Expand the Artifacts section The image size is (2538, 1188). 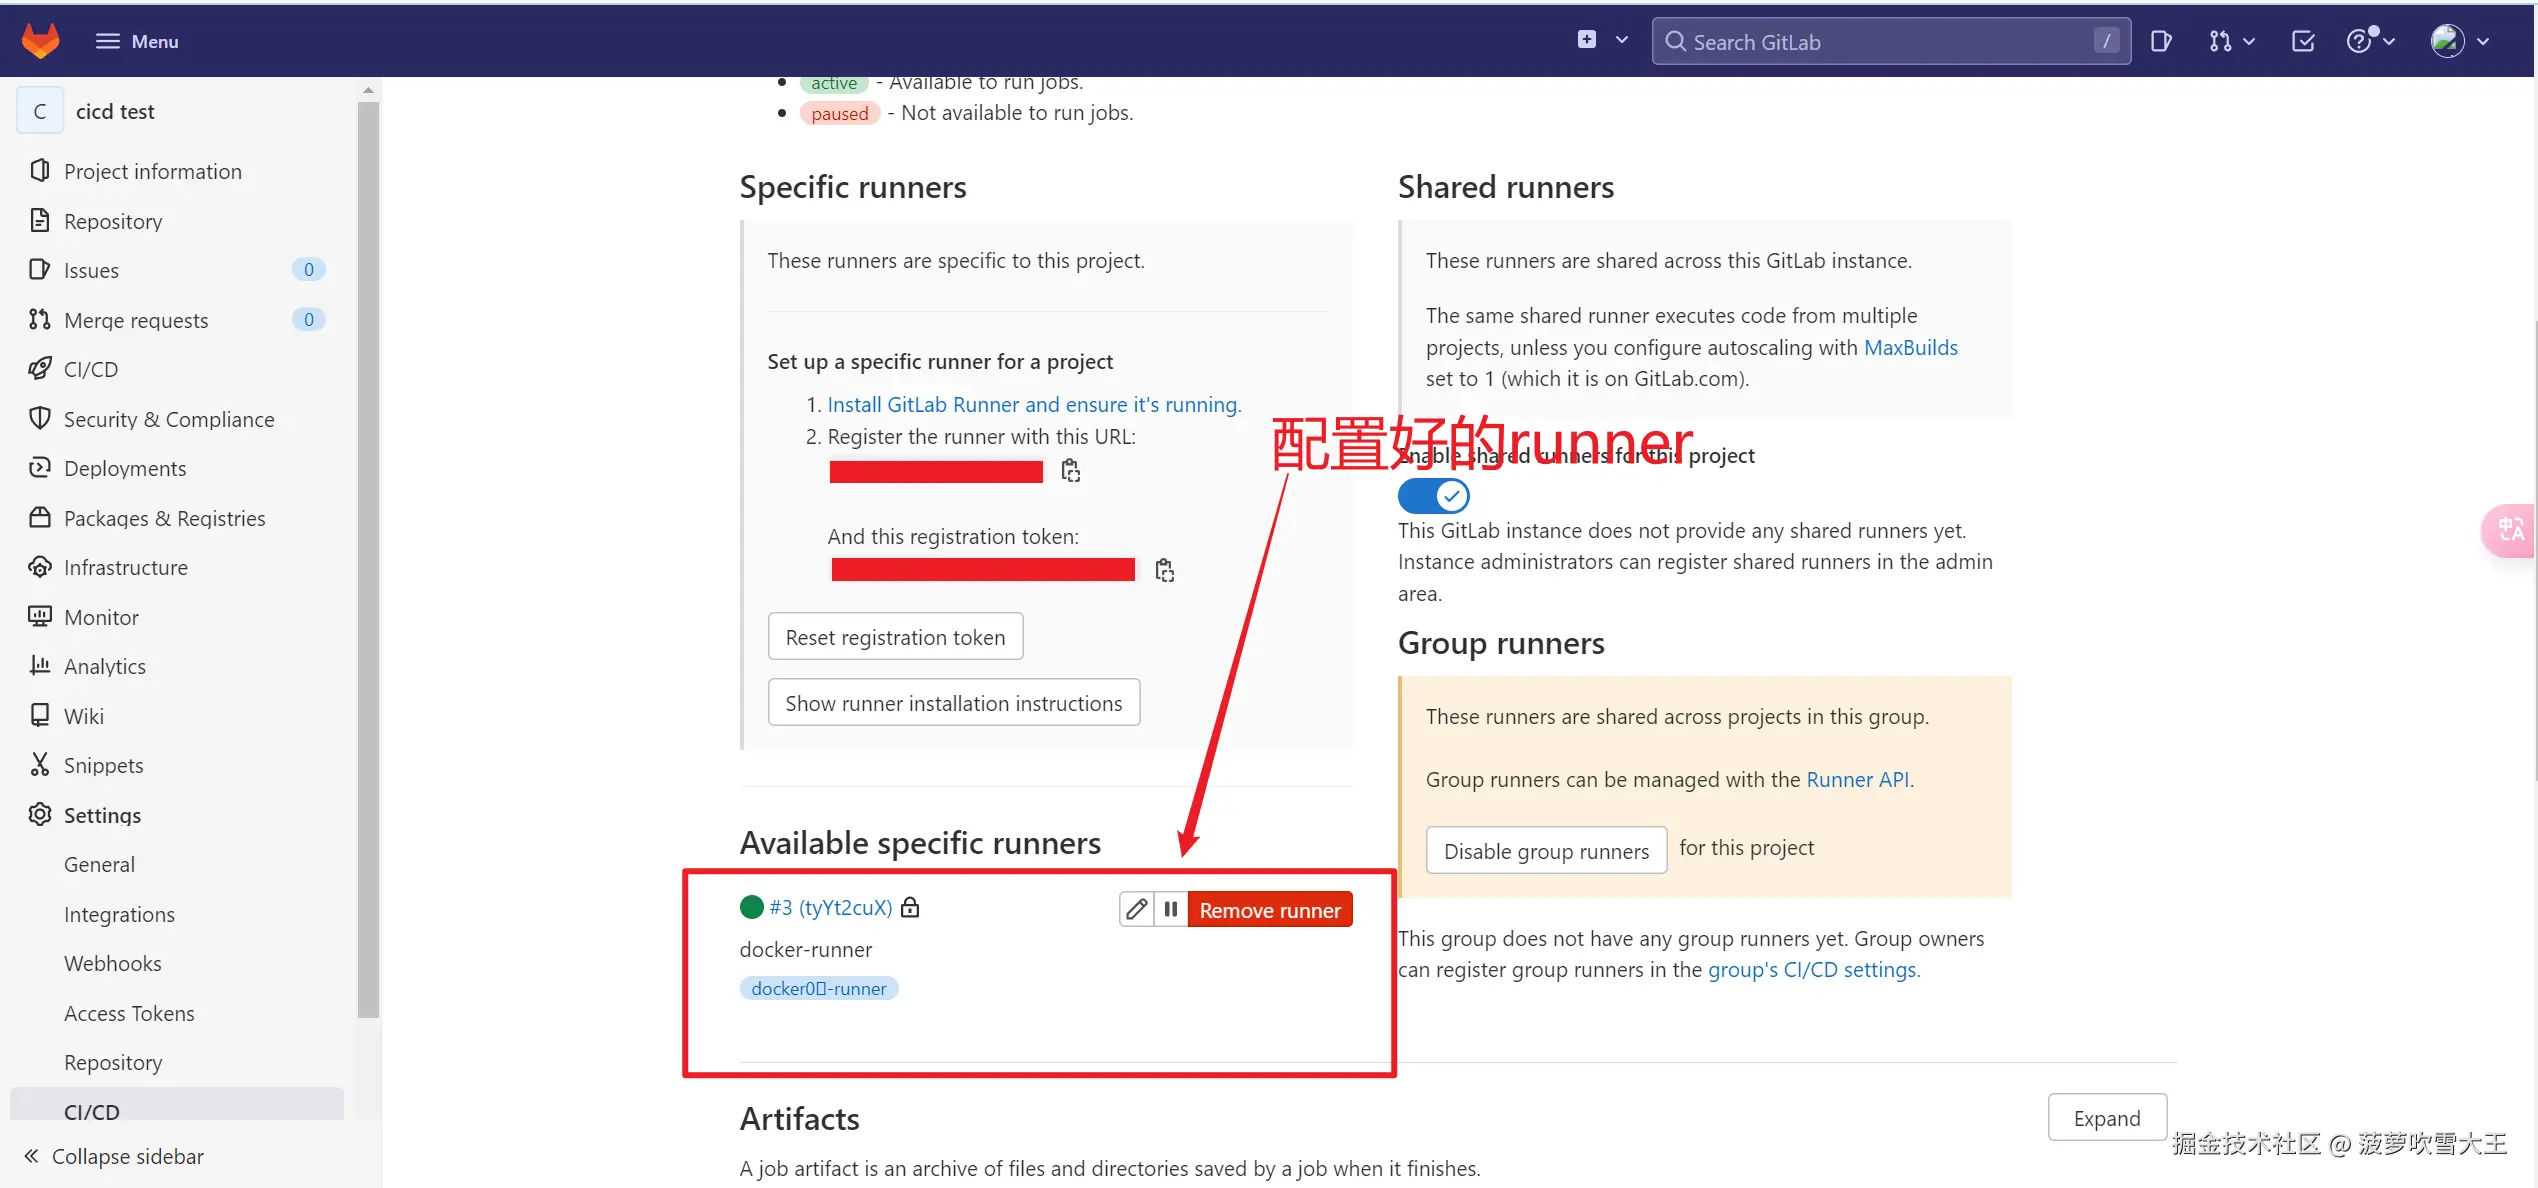[x=2106, y=1117]
